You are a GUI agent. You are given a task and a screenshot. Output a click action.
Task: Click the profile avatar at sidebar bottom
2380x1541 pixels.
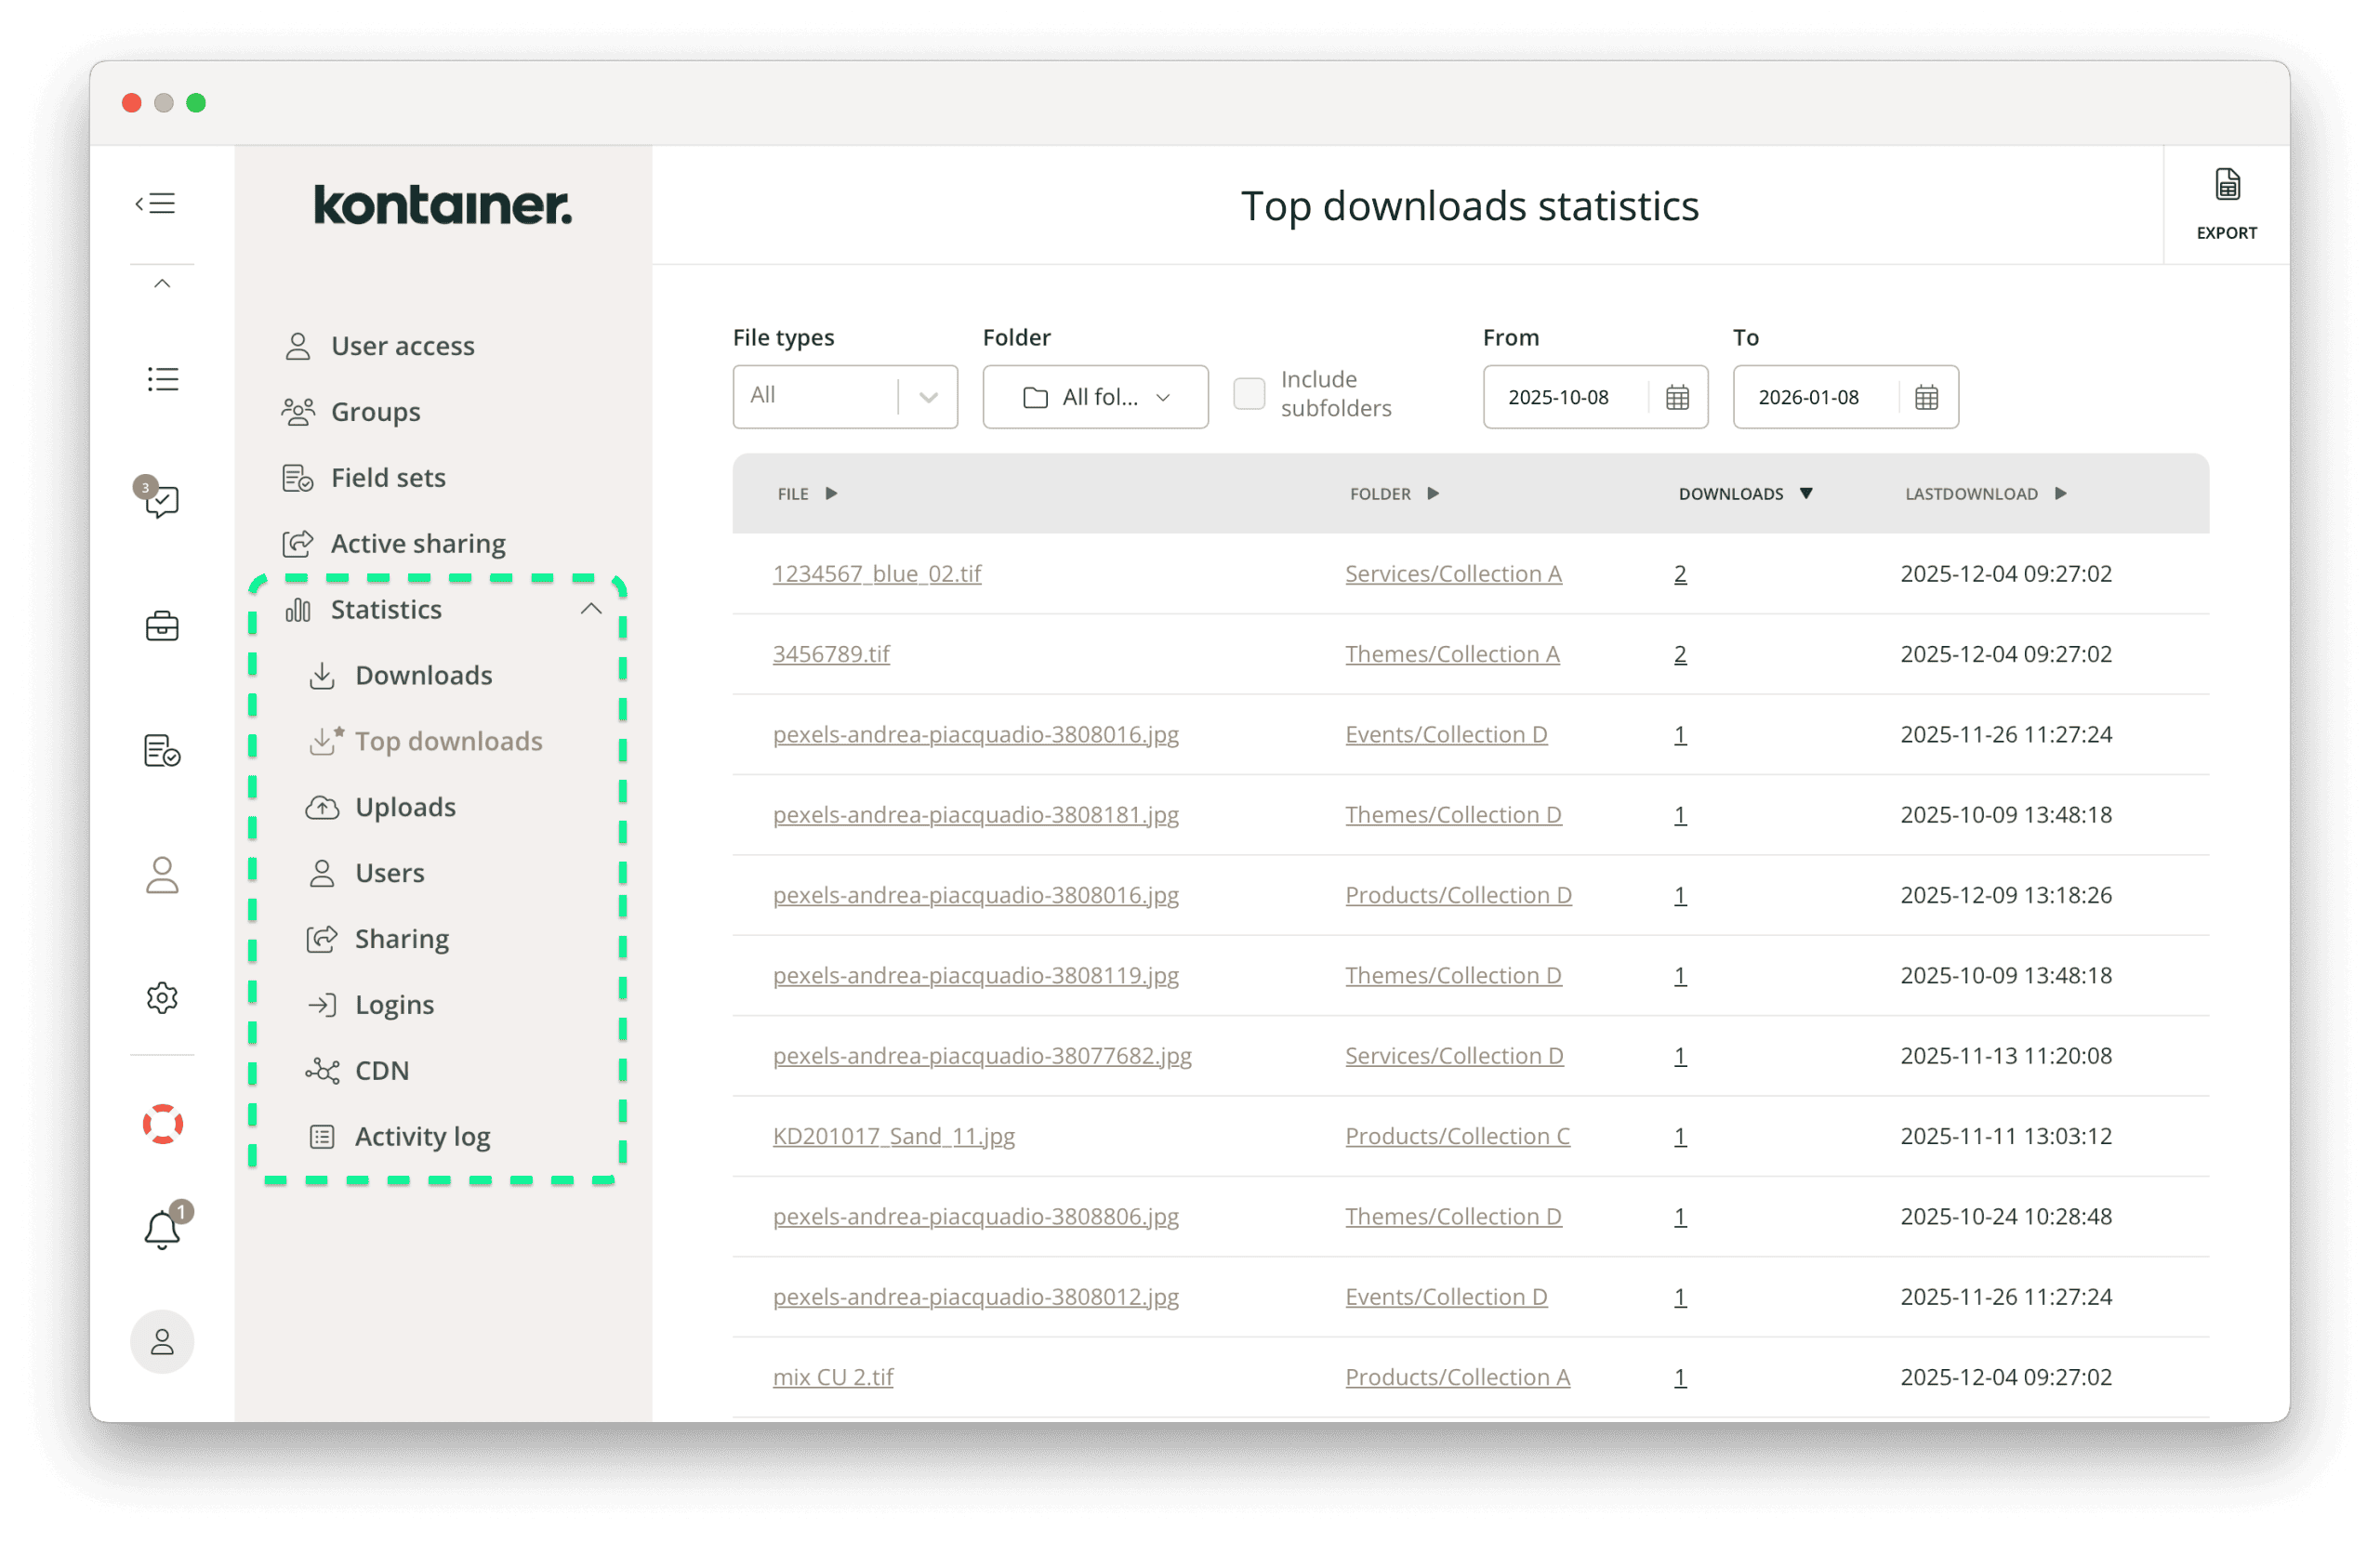161,1342
